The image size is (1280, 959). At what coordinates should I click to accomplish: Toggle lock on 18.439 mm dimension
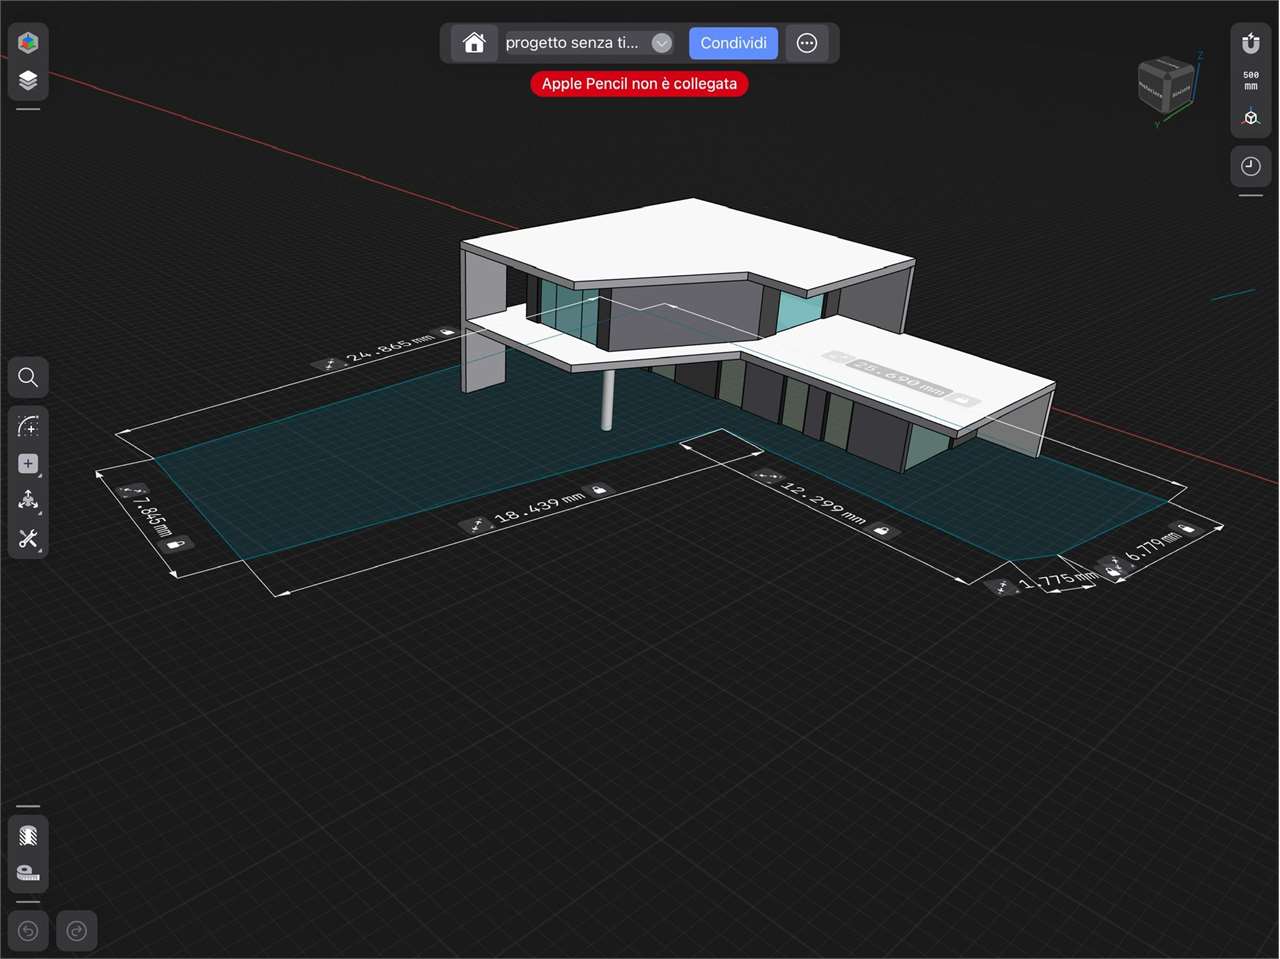[x=598, y=490]
